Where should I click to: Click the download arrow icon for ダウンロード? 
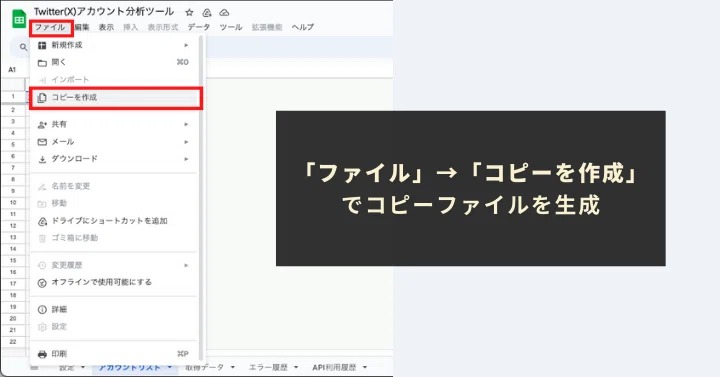point(42,159)
